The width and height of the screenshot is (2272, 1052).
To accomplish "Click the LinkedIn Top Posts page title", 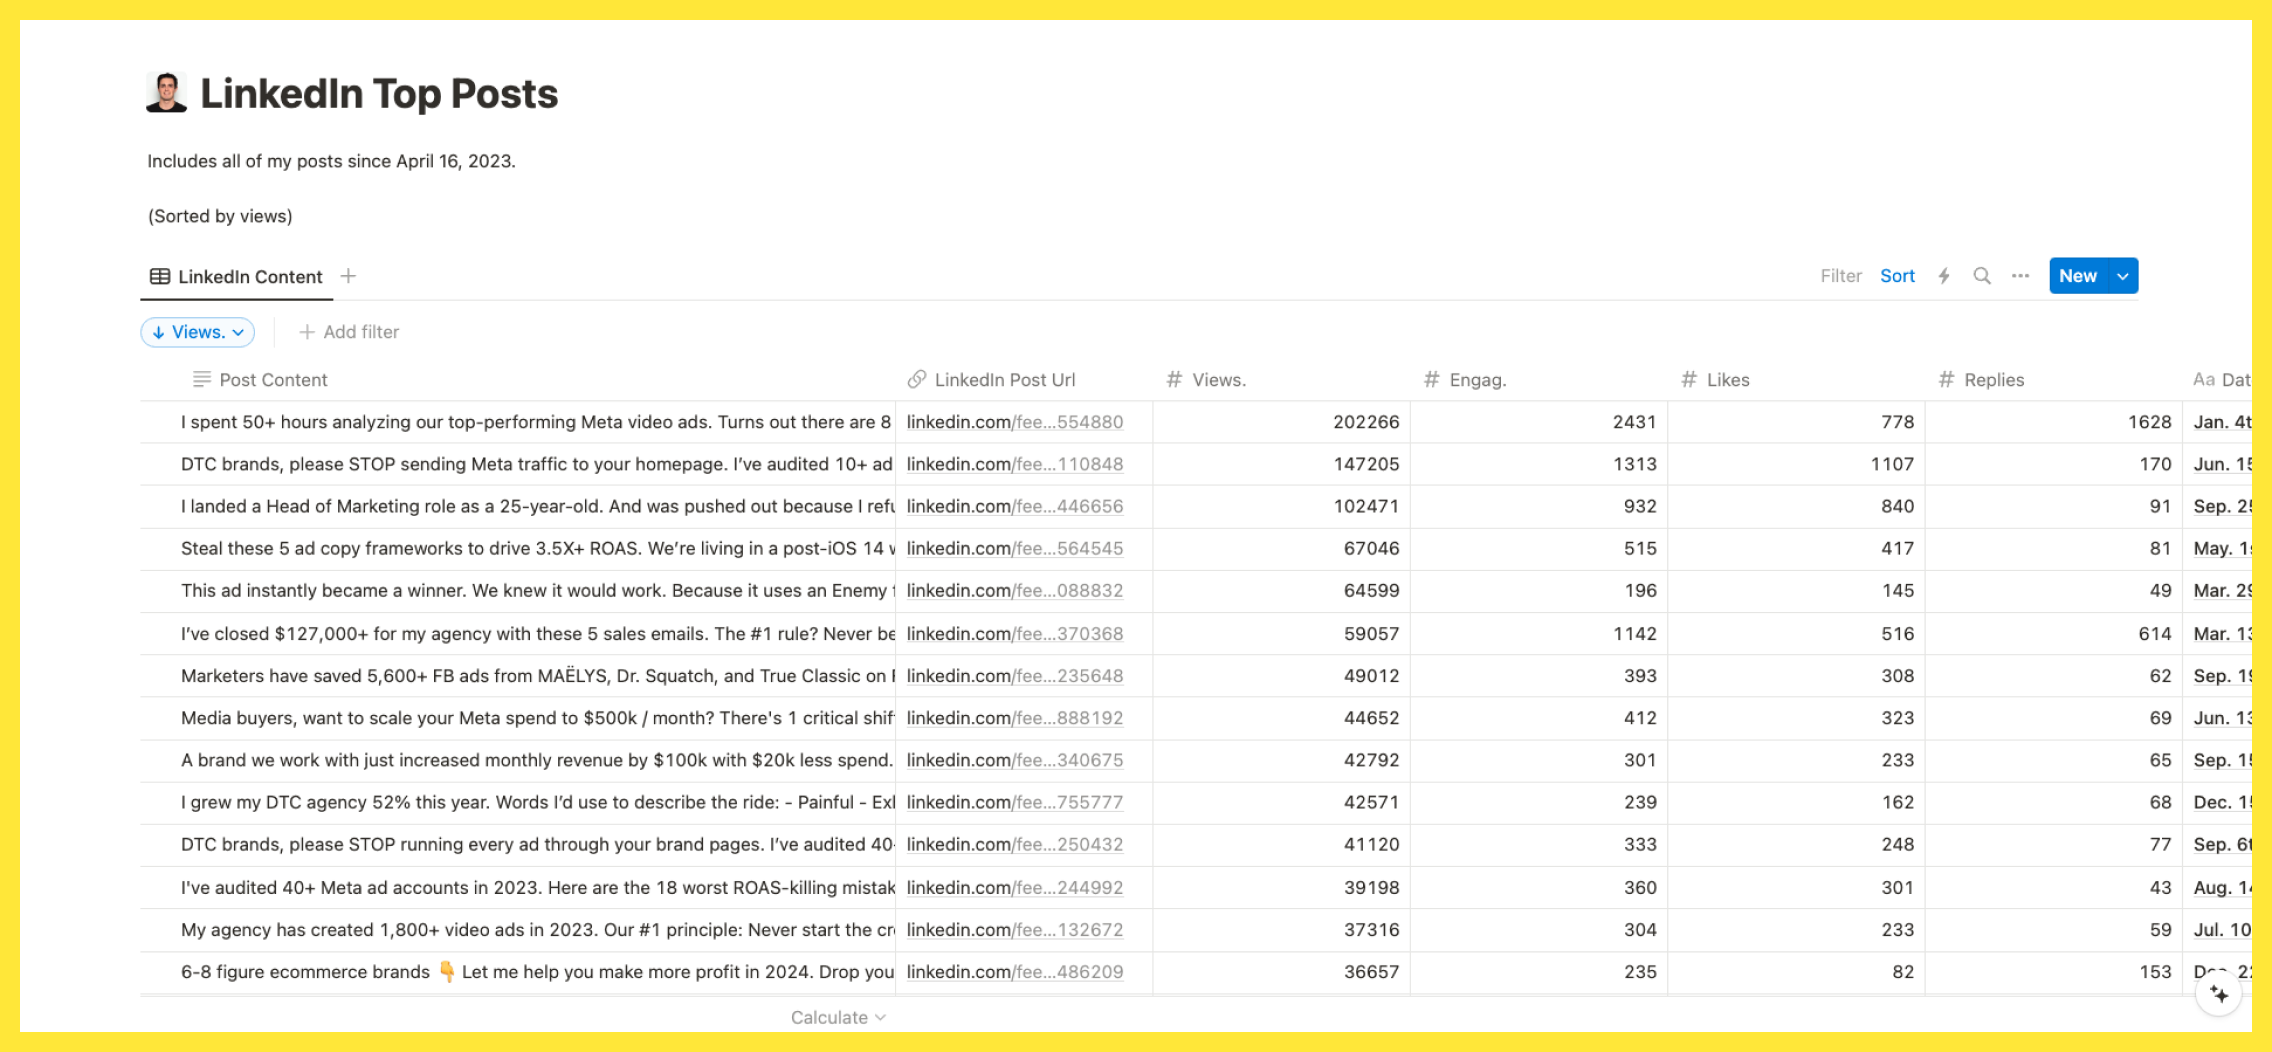I will click(x=379, y=94).
